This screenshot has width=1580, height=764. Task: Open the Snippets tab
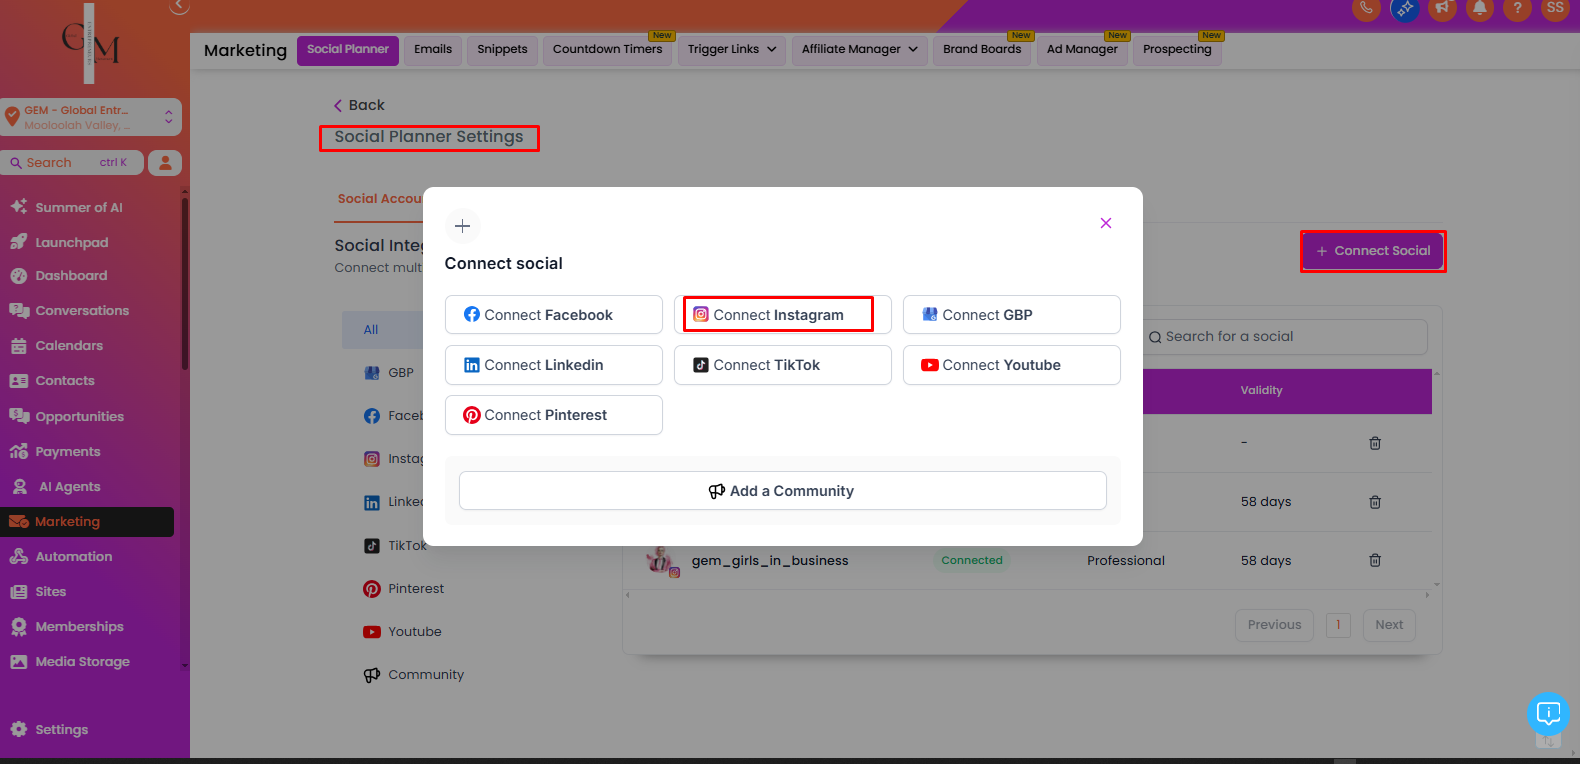[502, 50]
